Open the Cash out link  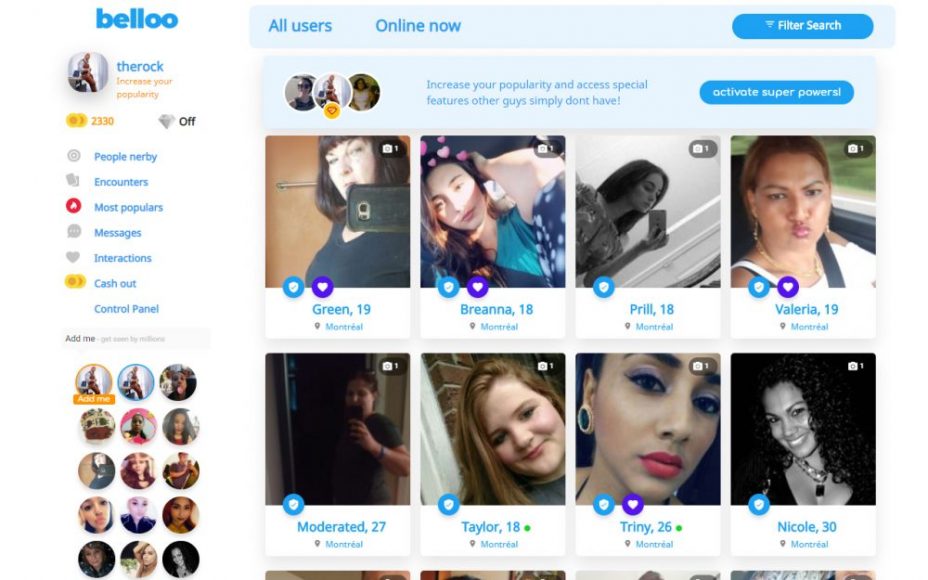coord(115,283)
